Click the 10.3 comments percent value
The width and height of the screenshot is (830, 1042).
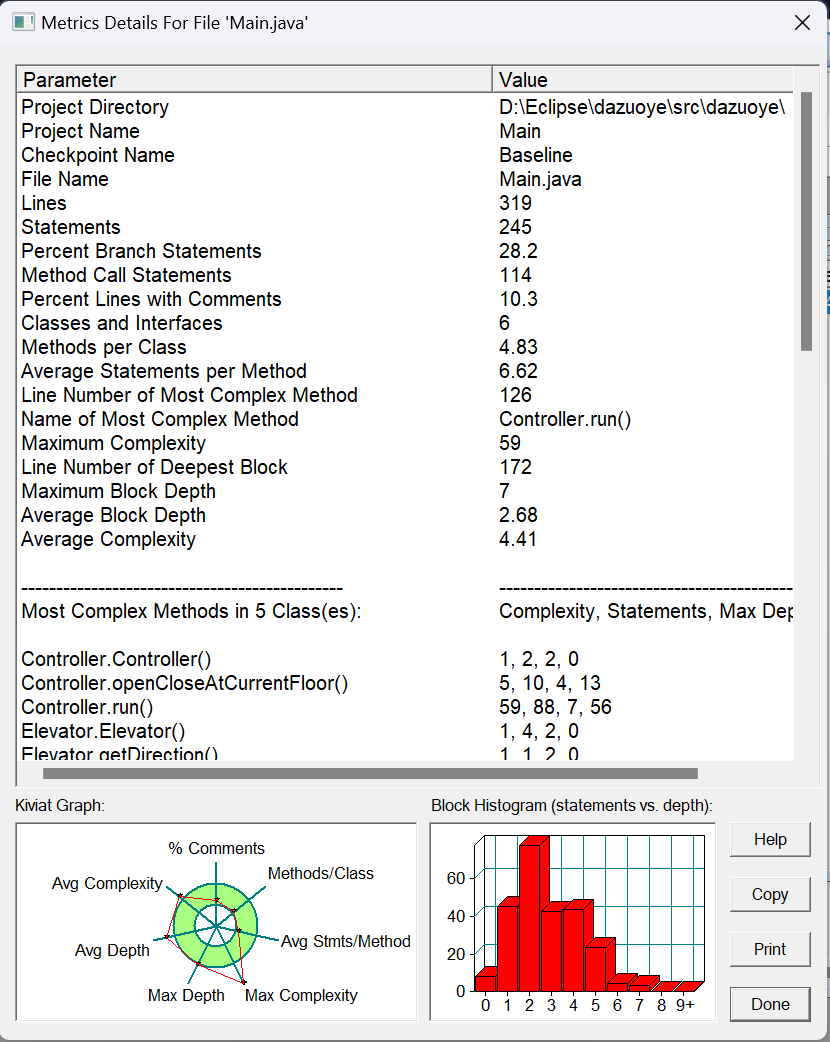click(x=518, y=299)
